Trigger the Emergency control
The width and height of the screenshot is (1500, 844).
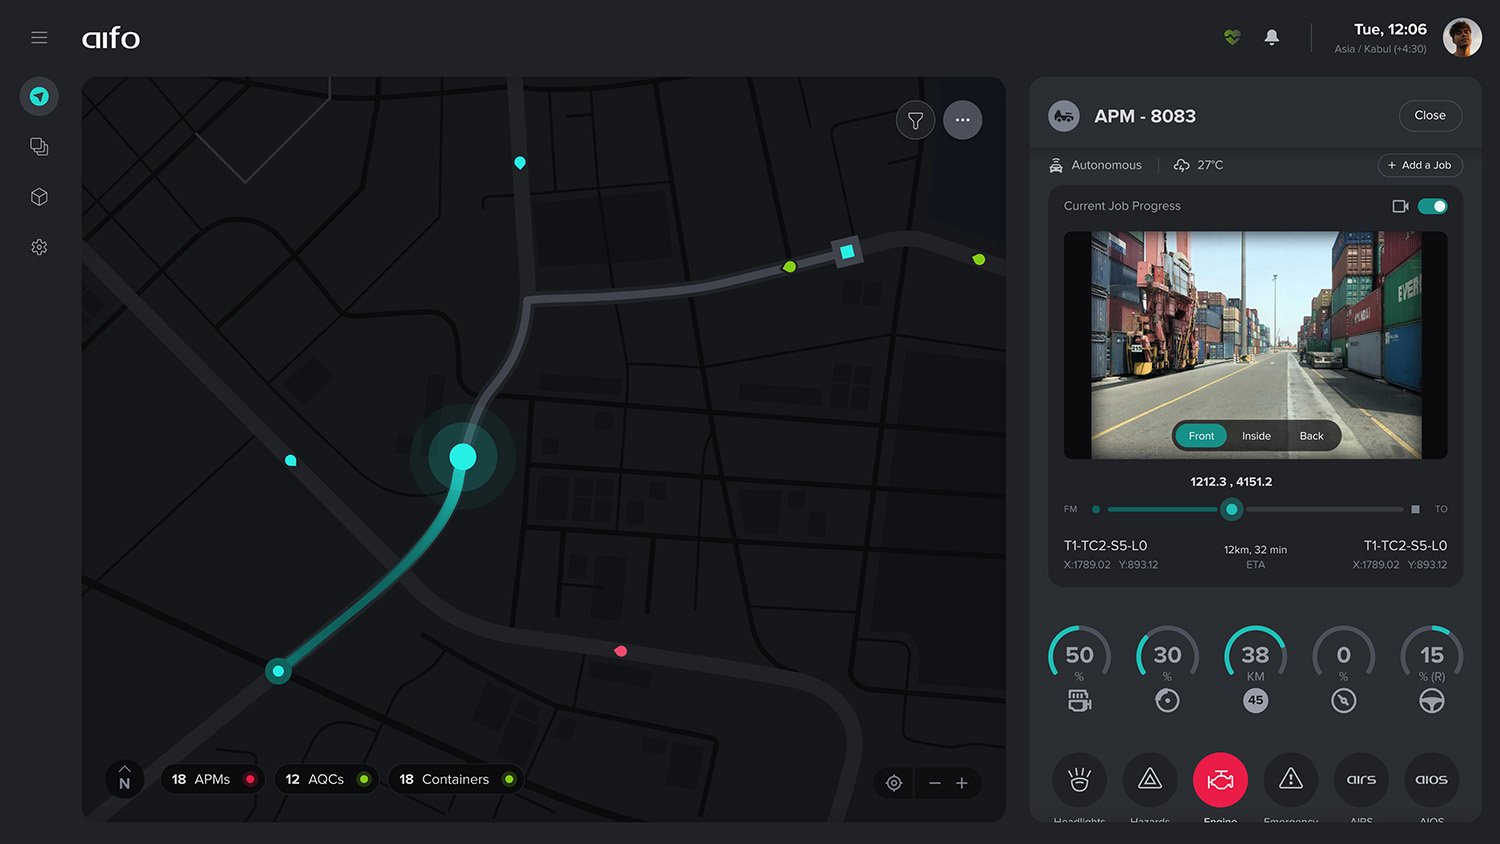tap(1291, 780)
